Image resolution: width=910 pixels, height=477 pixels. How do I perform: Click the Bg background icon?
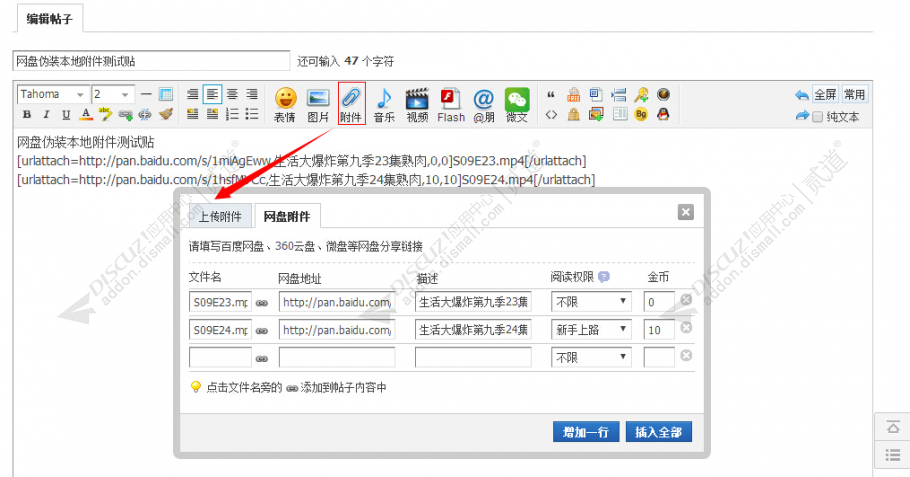click(641, 114)
